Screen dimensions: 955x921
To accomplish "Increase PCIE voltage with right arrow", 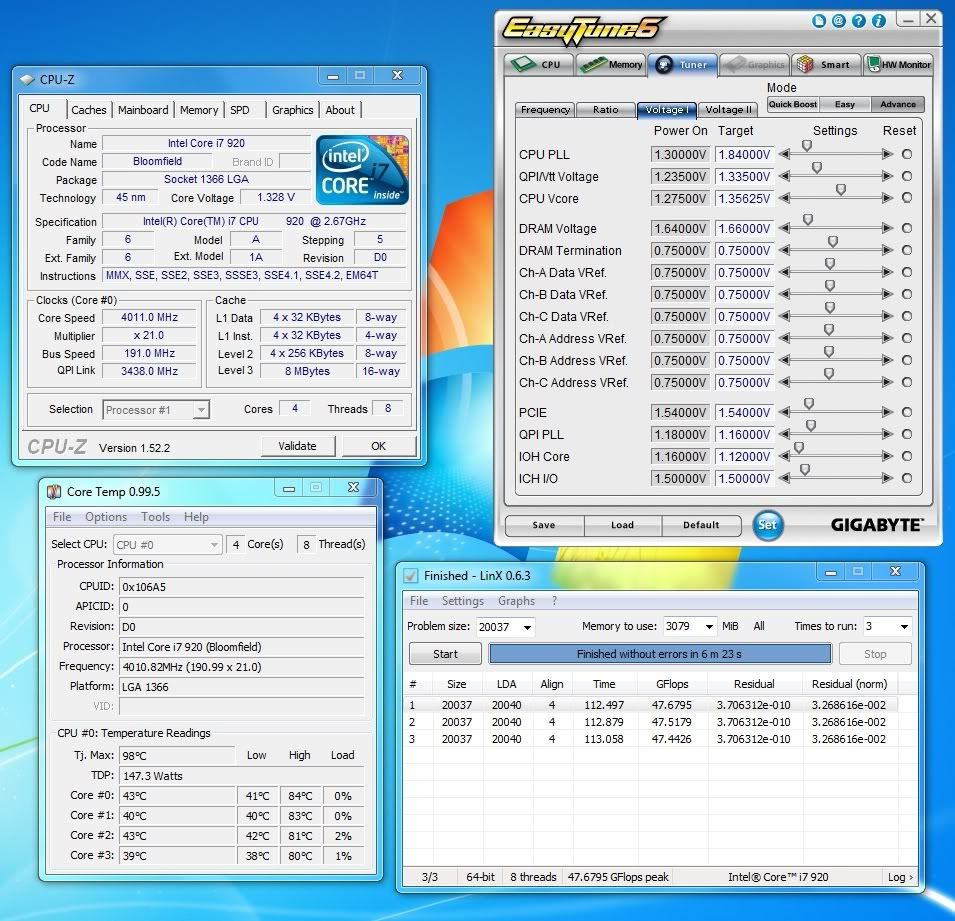I will click(887, 412).
